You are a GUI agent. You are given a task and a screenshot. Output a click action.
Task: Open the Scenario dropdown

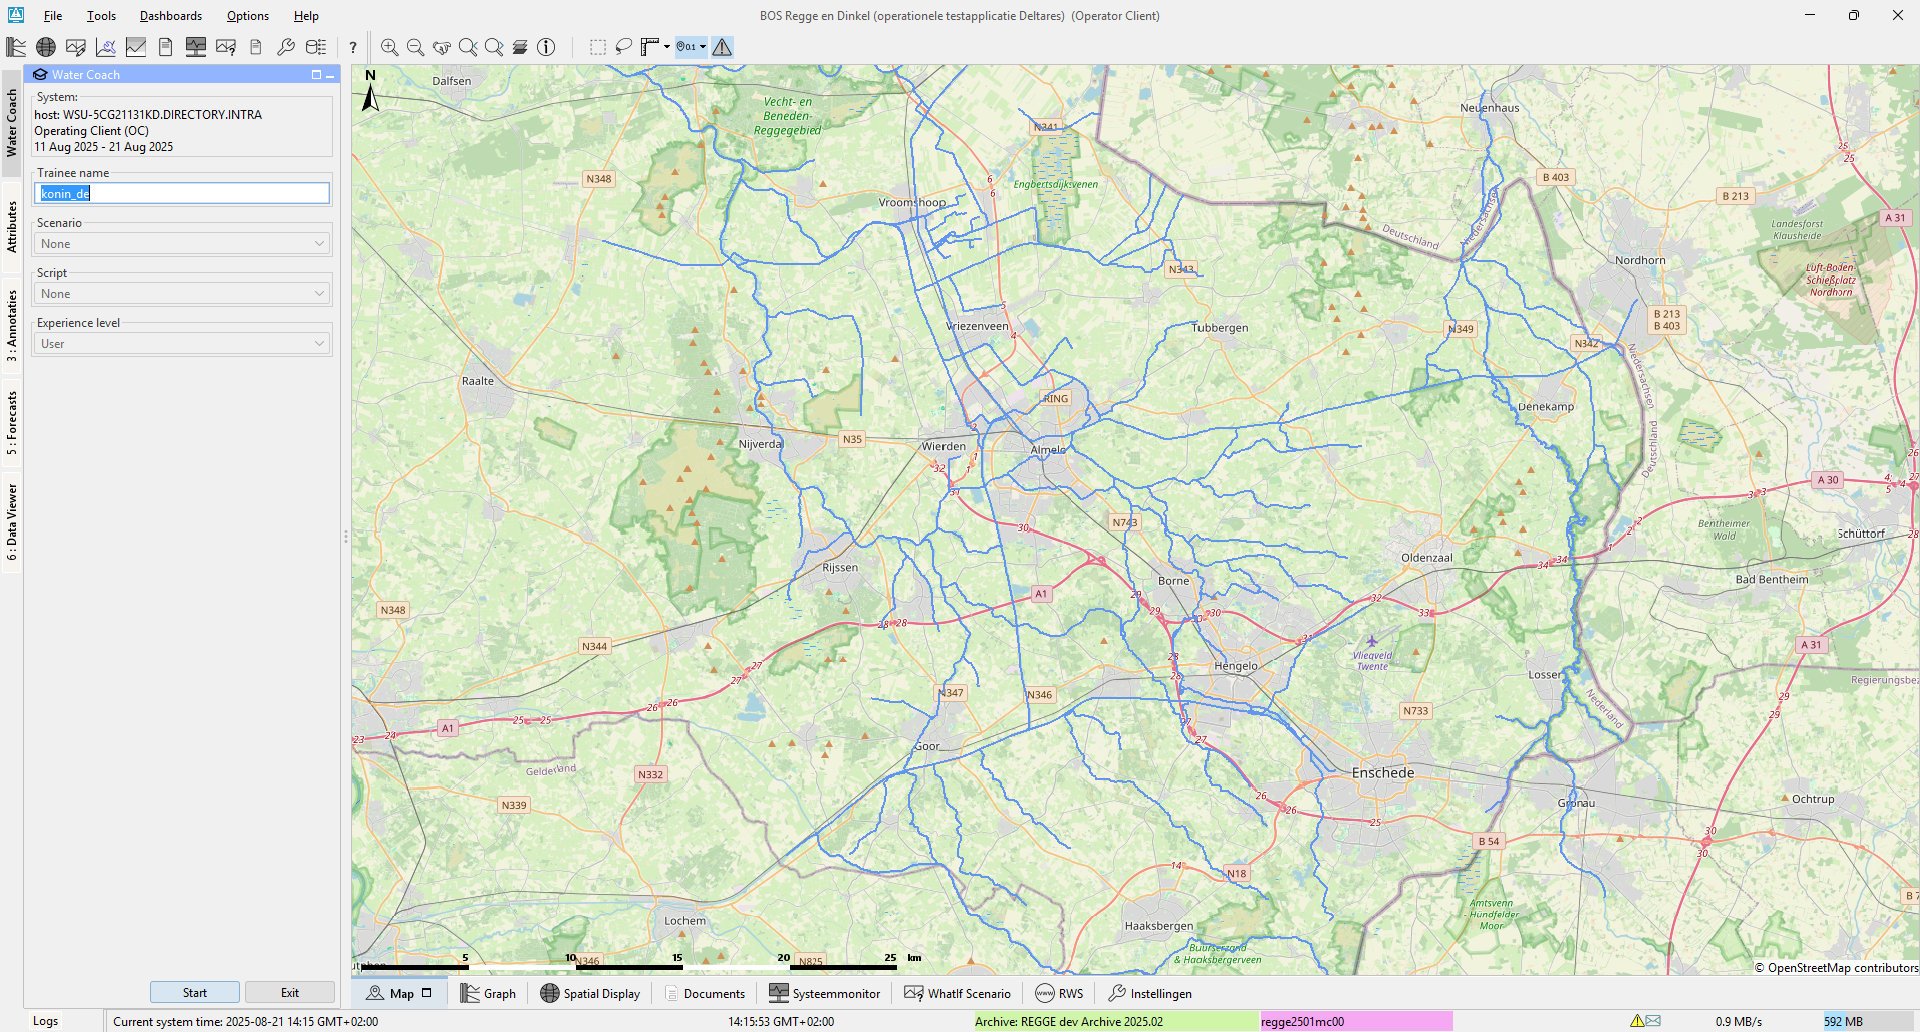tap(182, 244)
